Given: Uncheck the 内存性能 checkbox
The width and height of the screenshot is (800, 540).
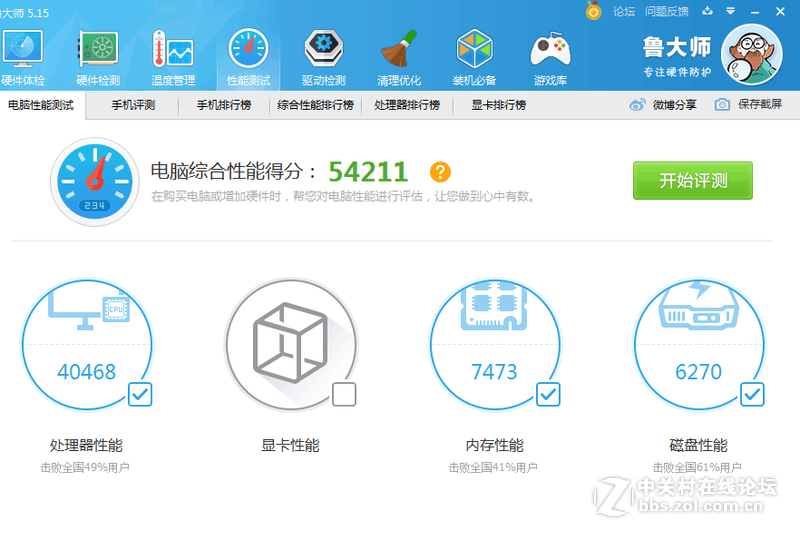Looking at the screenshot, I should tap(548, 394).
